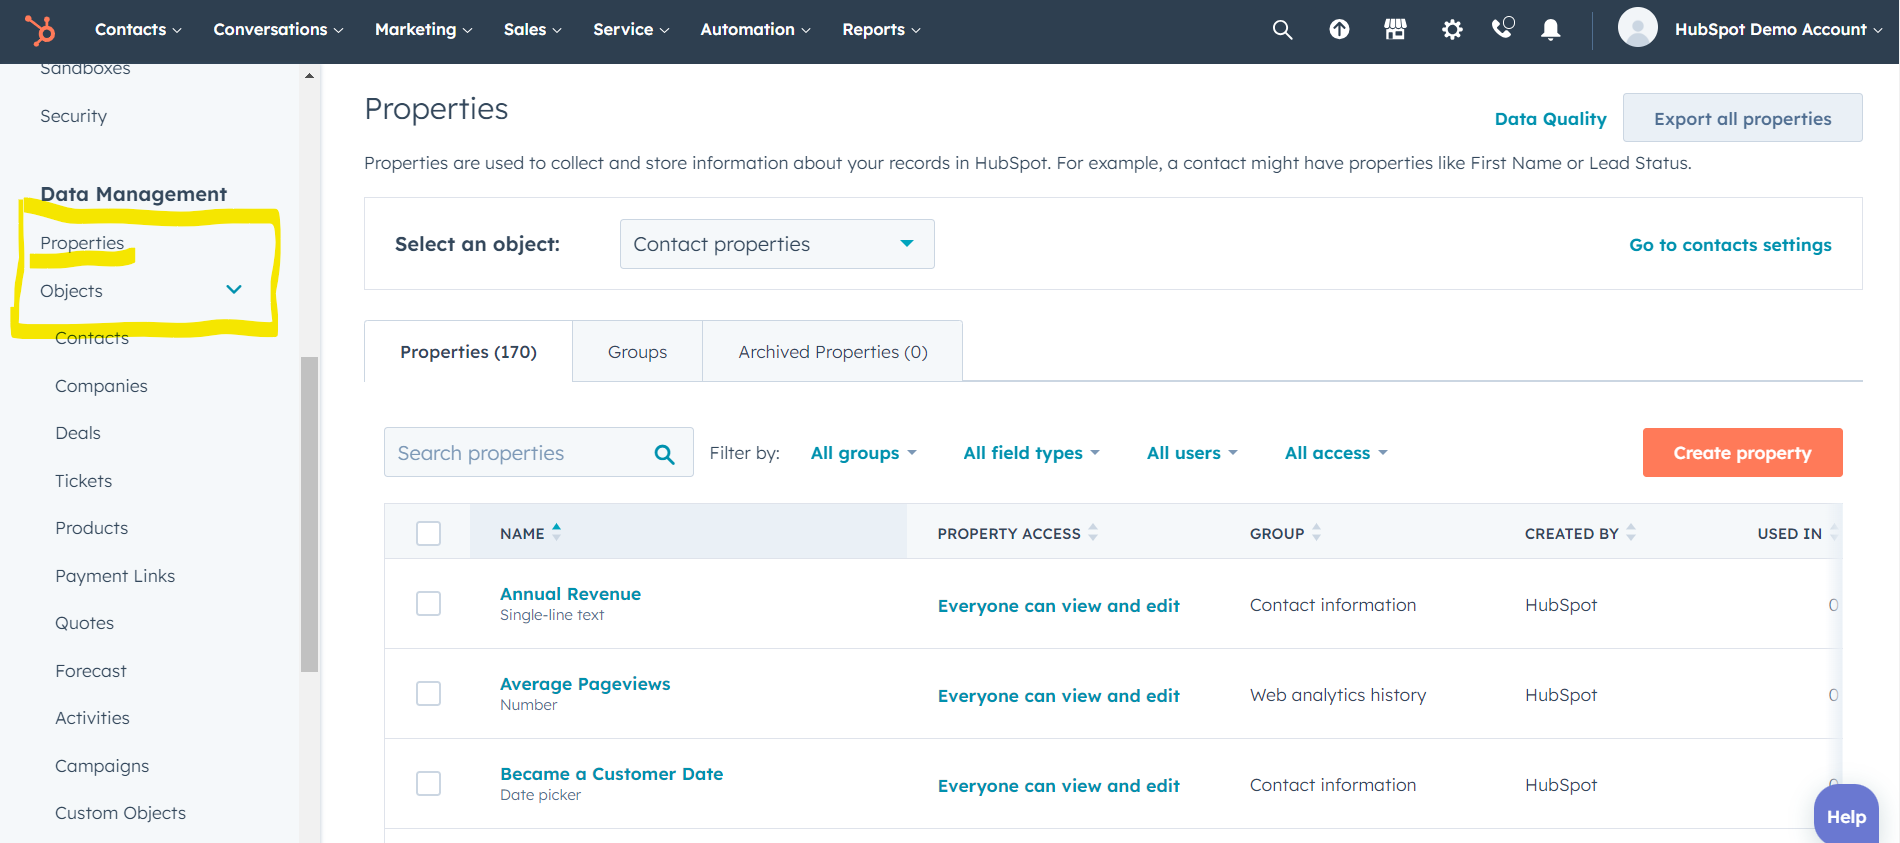Open the Annual Revenue property
The image size is (1900, 843).
pos(570,594)
